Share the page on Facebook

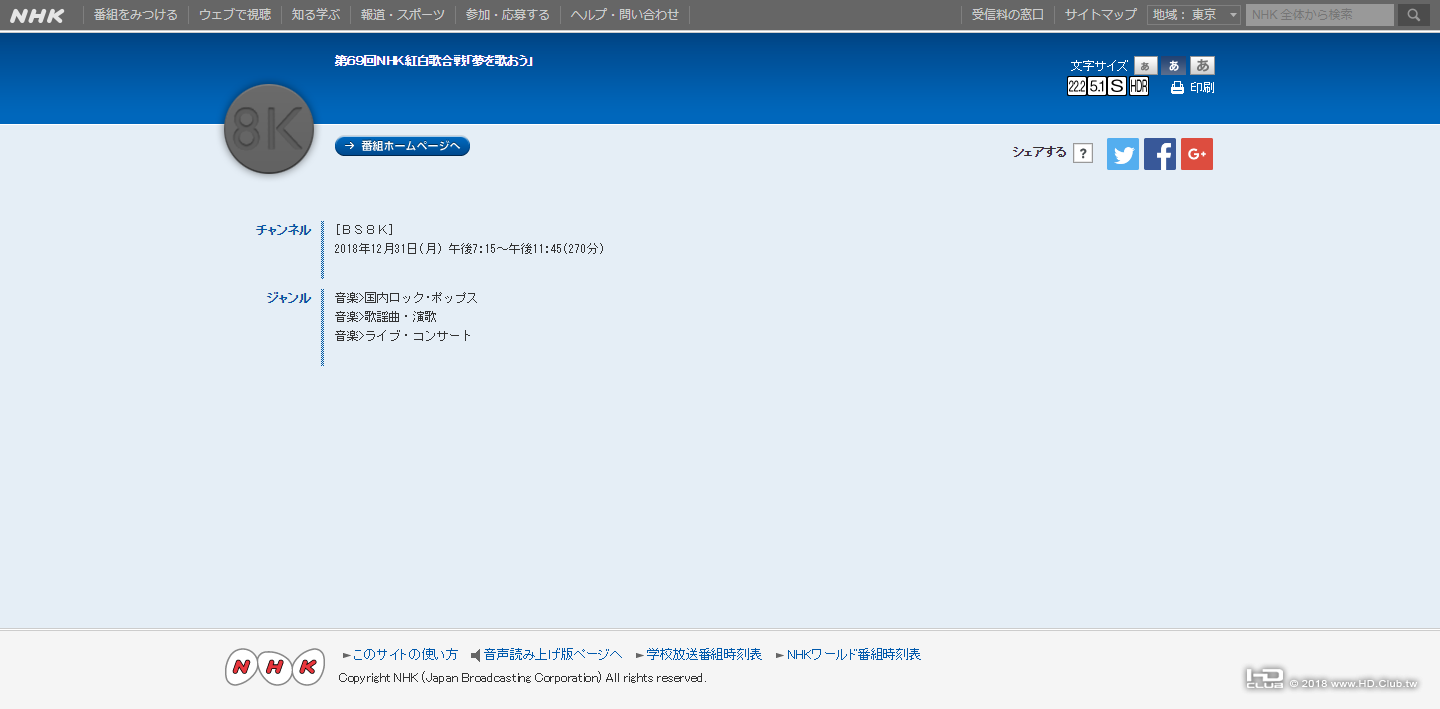pyautogui.click(x=1160, y=154)
